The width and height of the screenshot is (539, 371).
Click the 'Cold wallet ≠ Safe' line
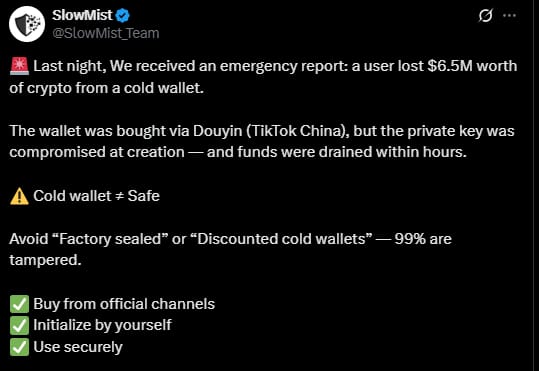pyautogui.click(x=96, y=196)
